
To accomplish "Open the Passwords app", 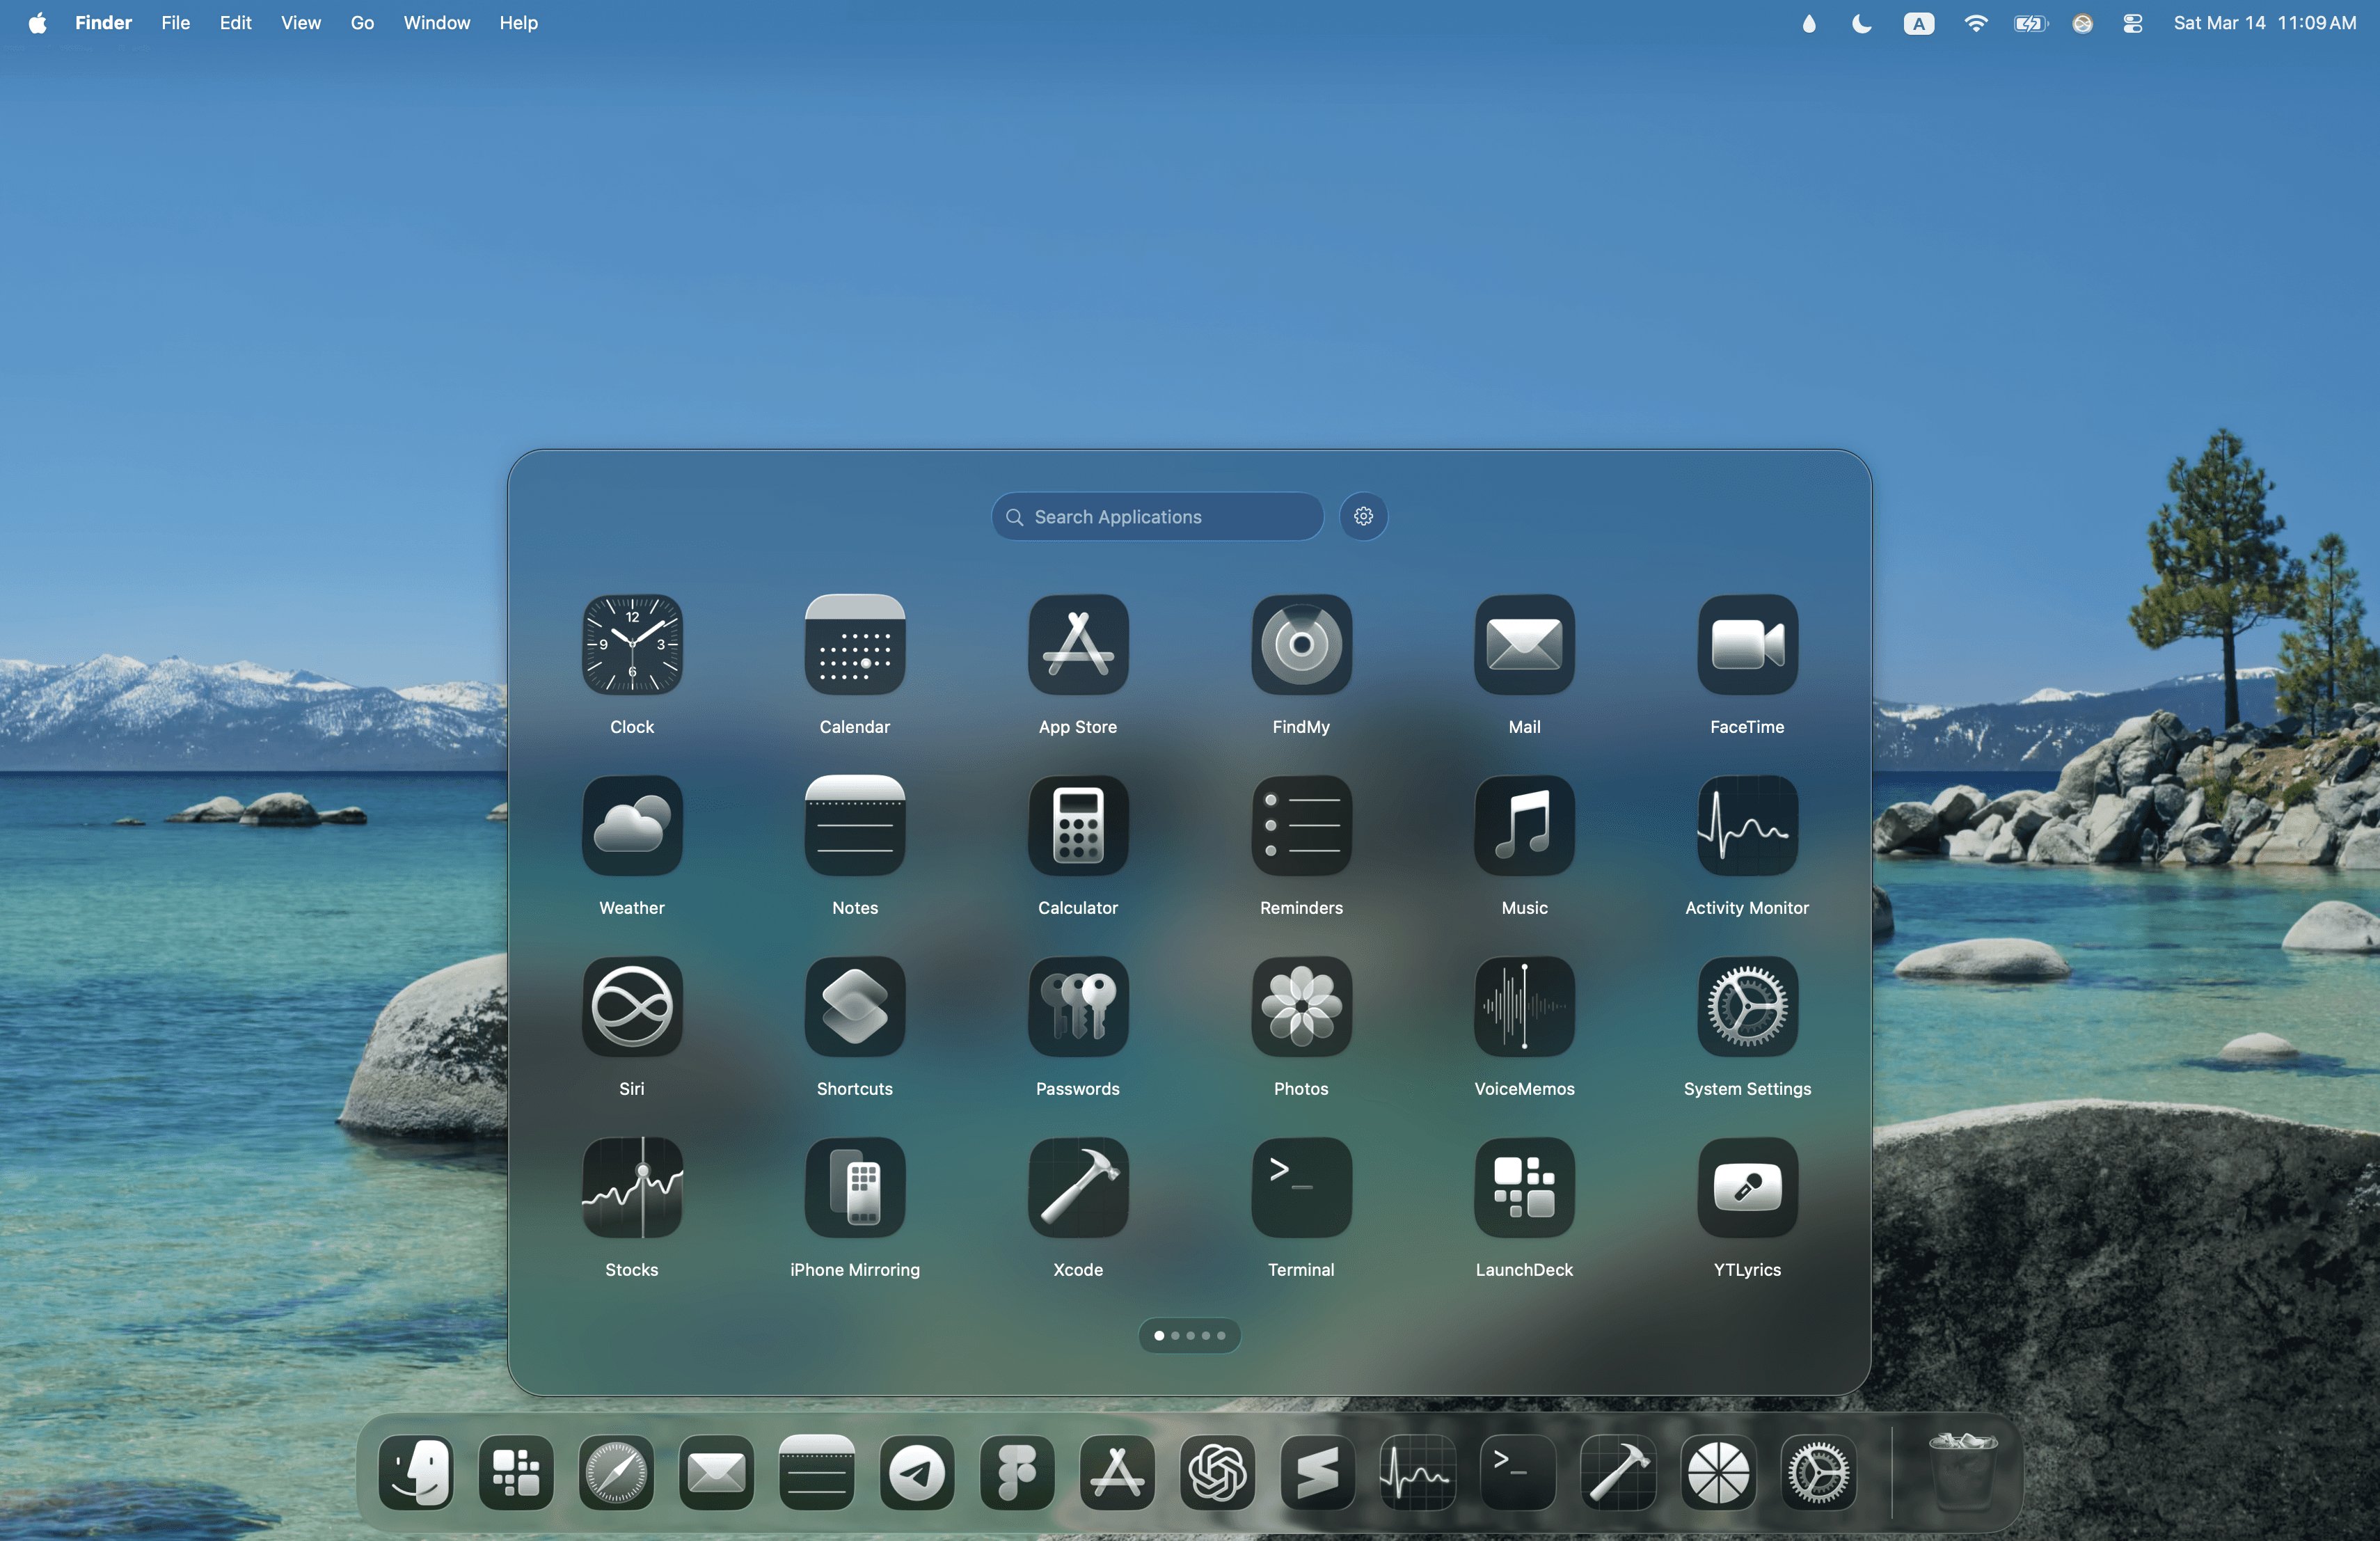I will coord(1078,1007).
